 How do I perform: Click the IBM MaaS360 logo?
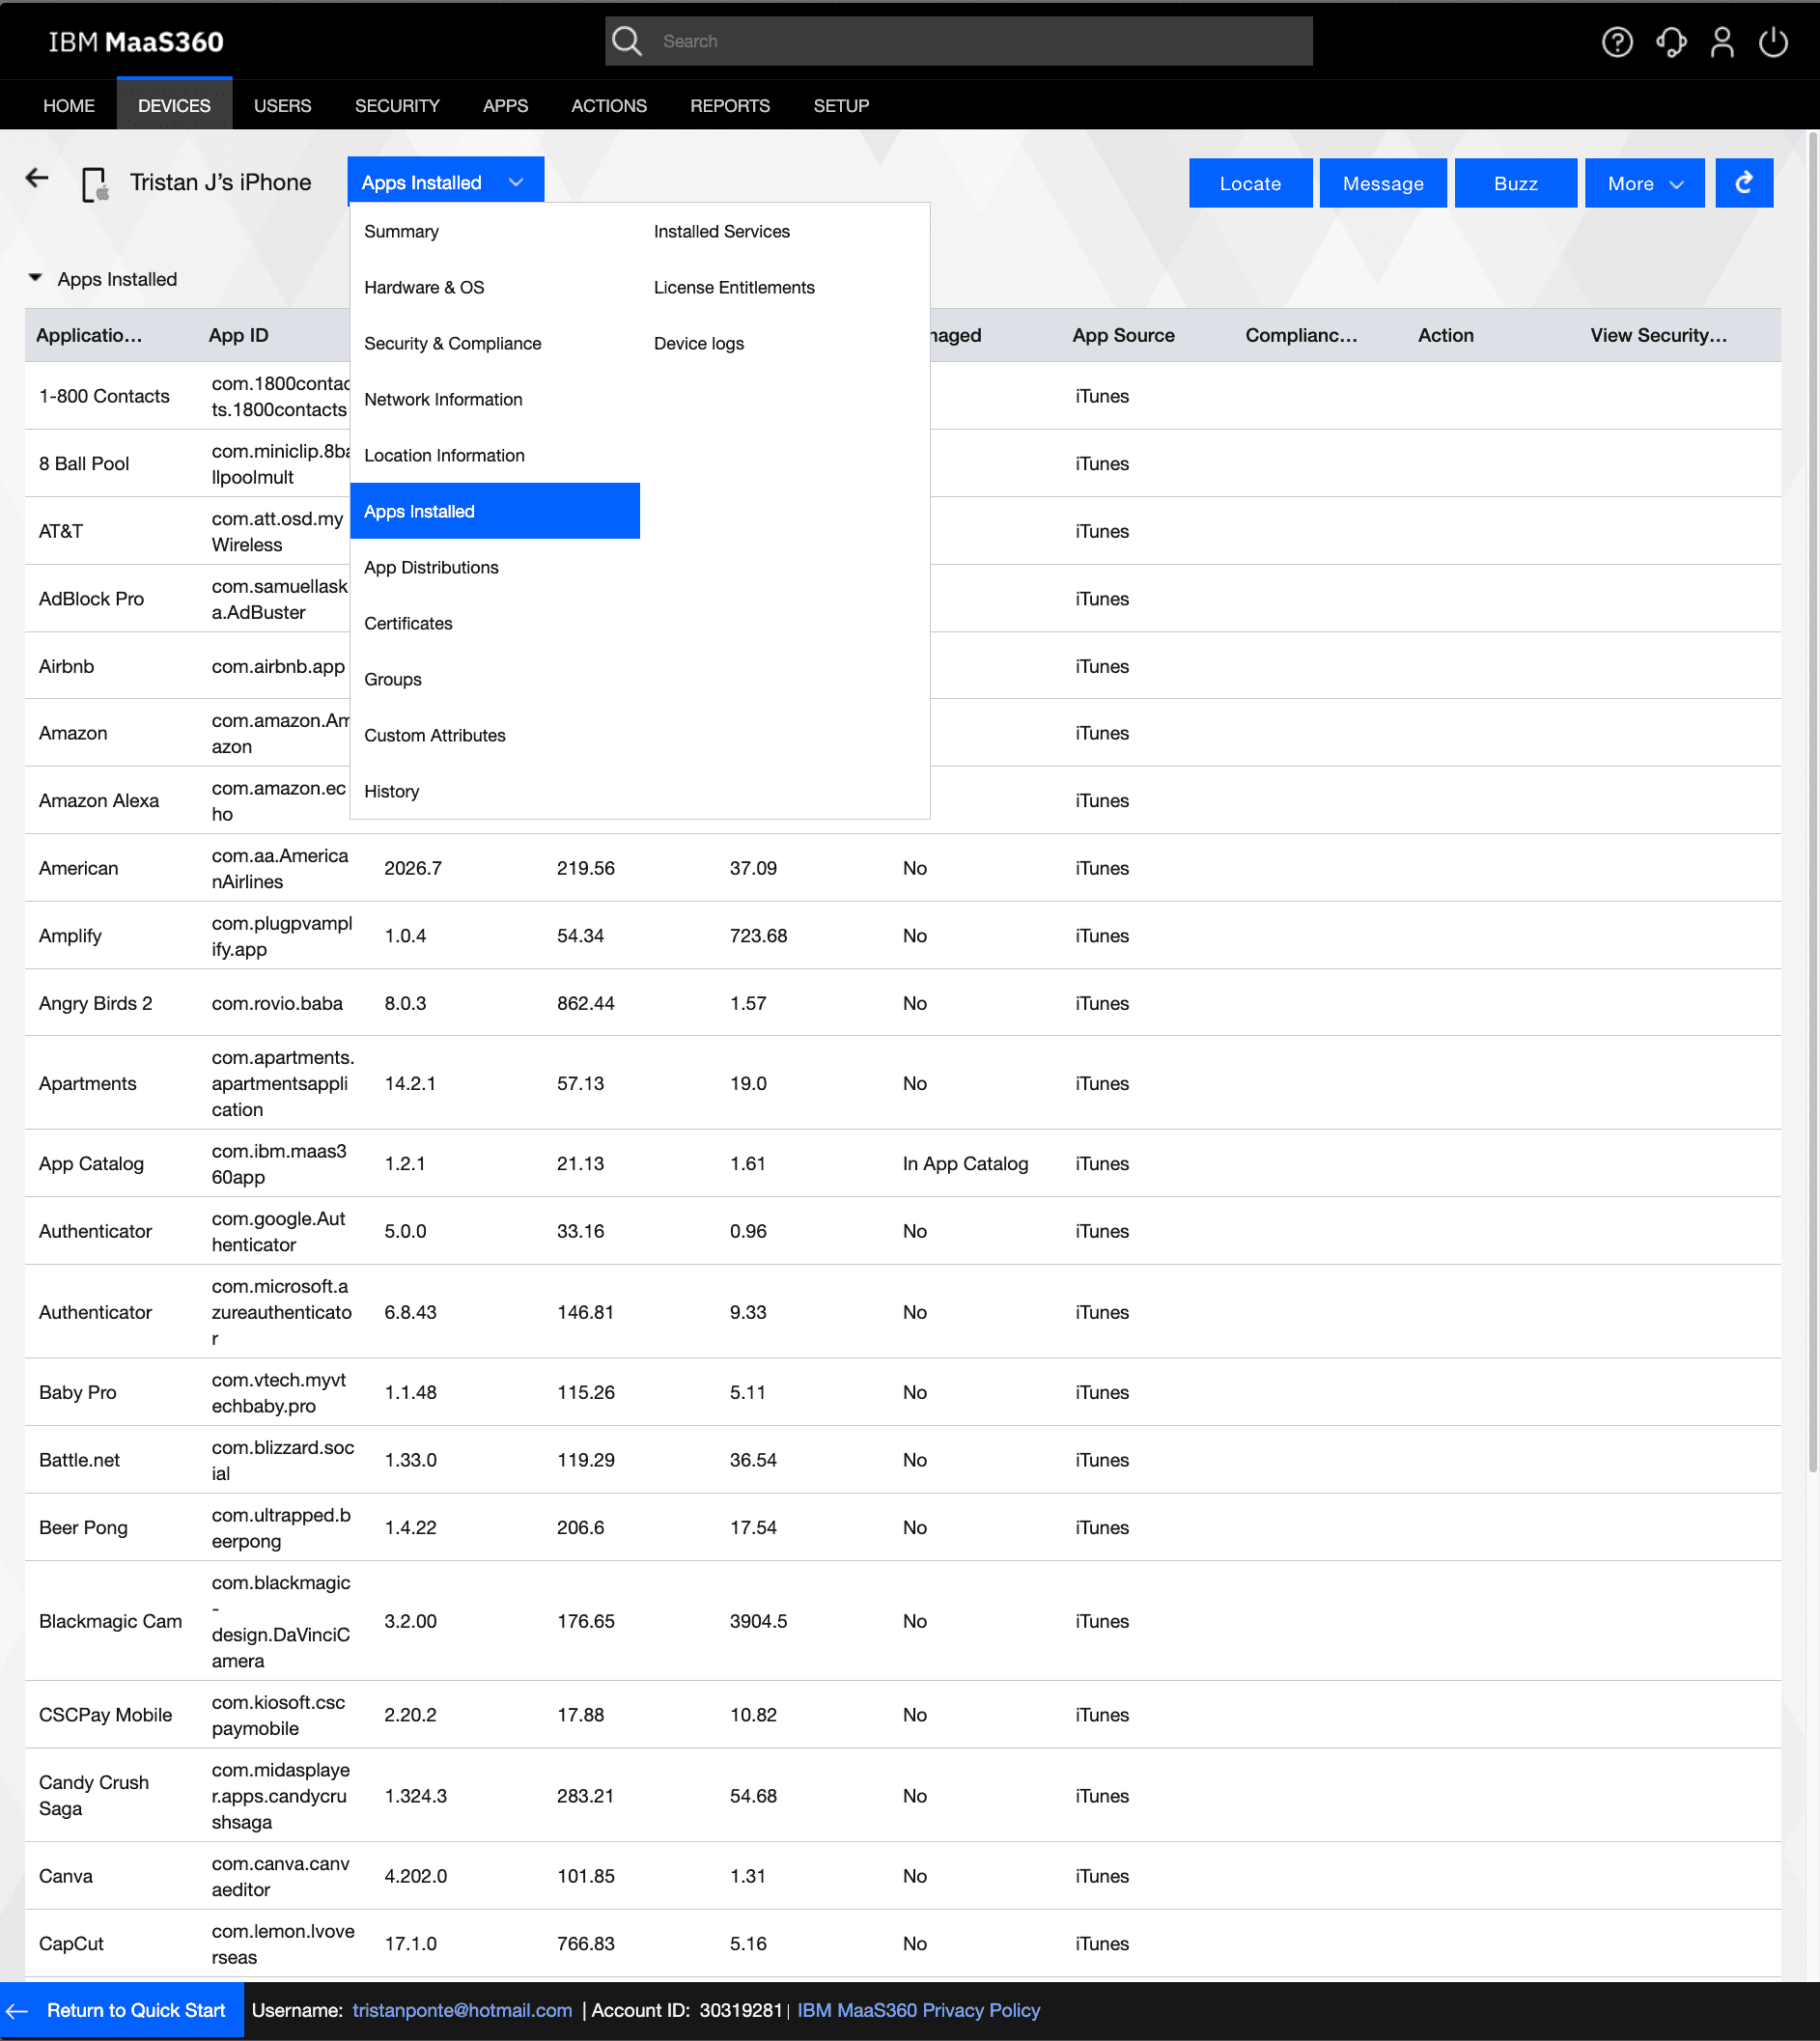point(136,42)
